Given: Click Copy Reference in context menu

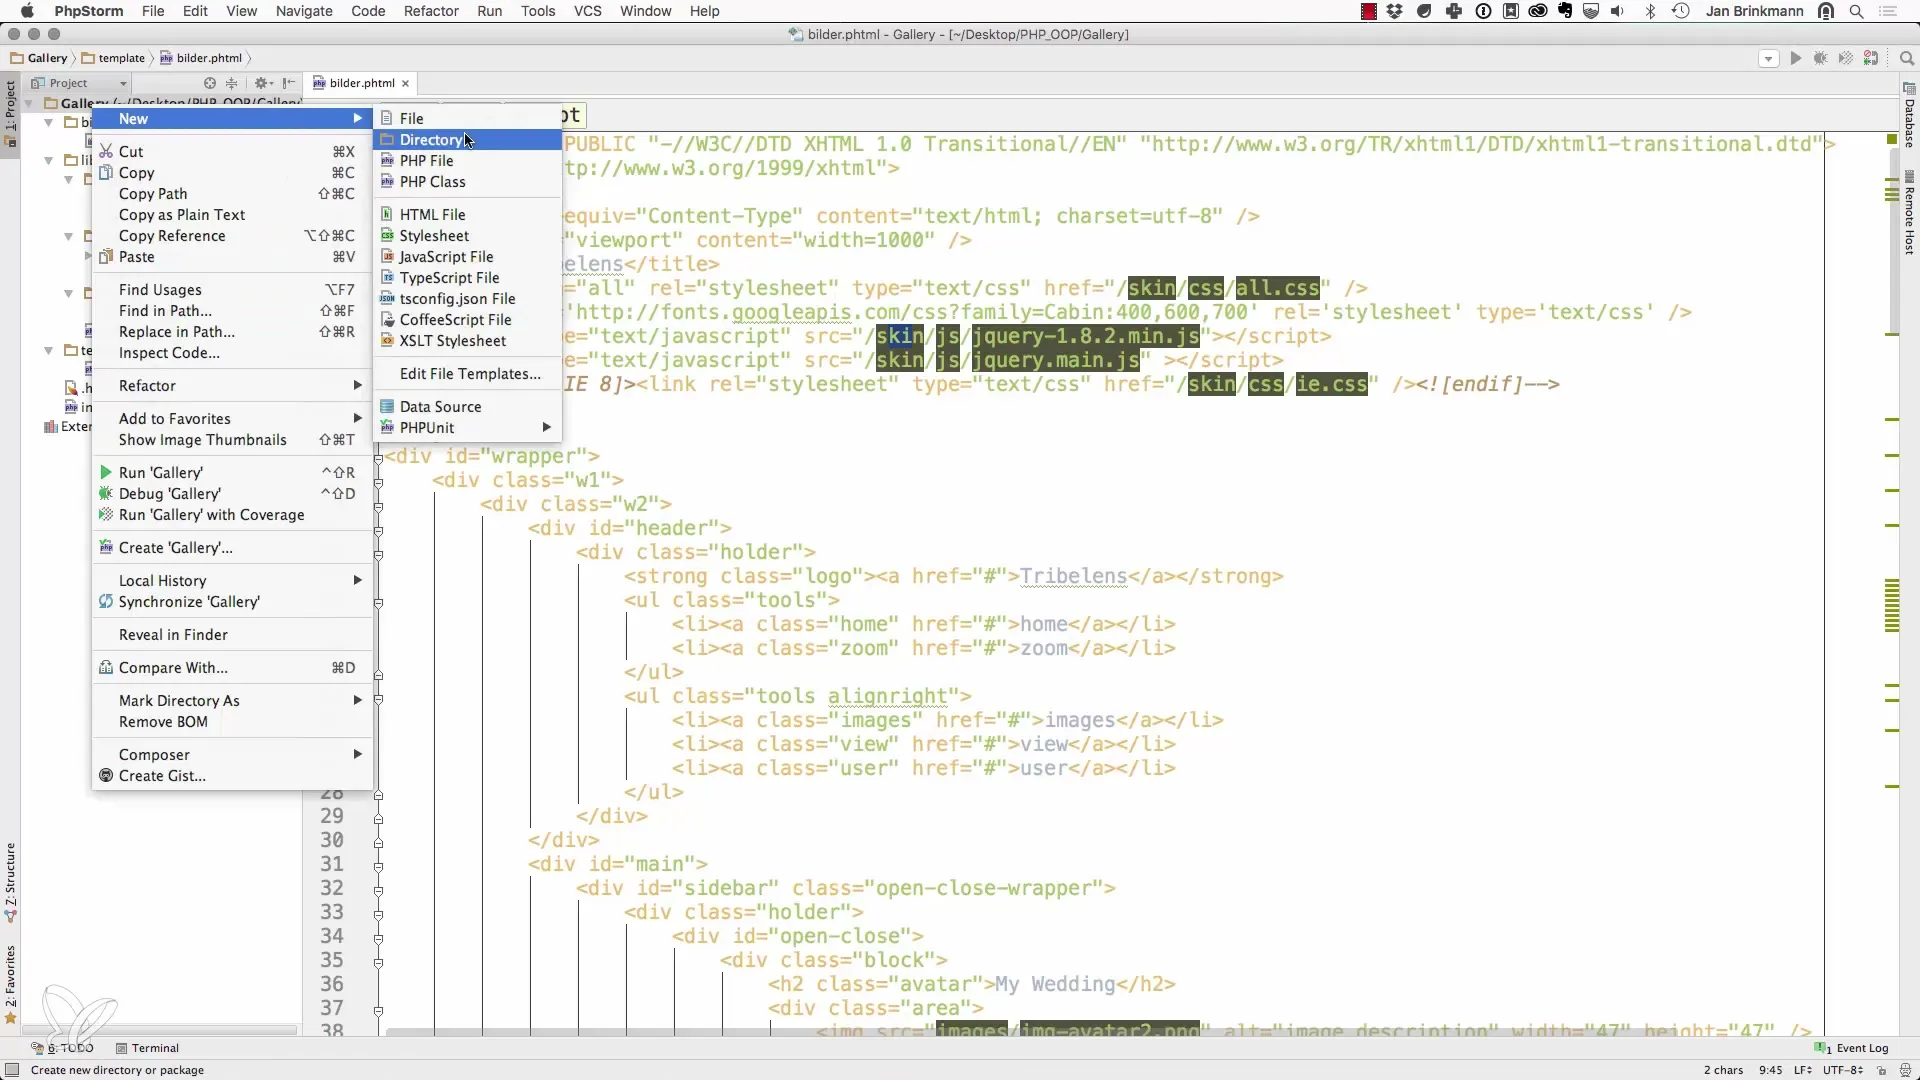Looking at the screenshot, I should coord(232,236).
